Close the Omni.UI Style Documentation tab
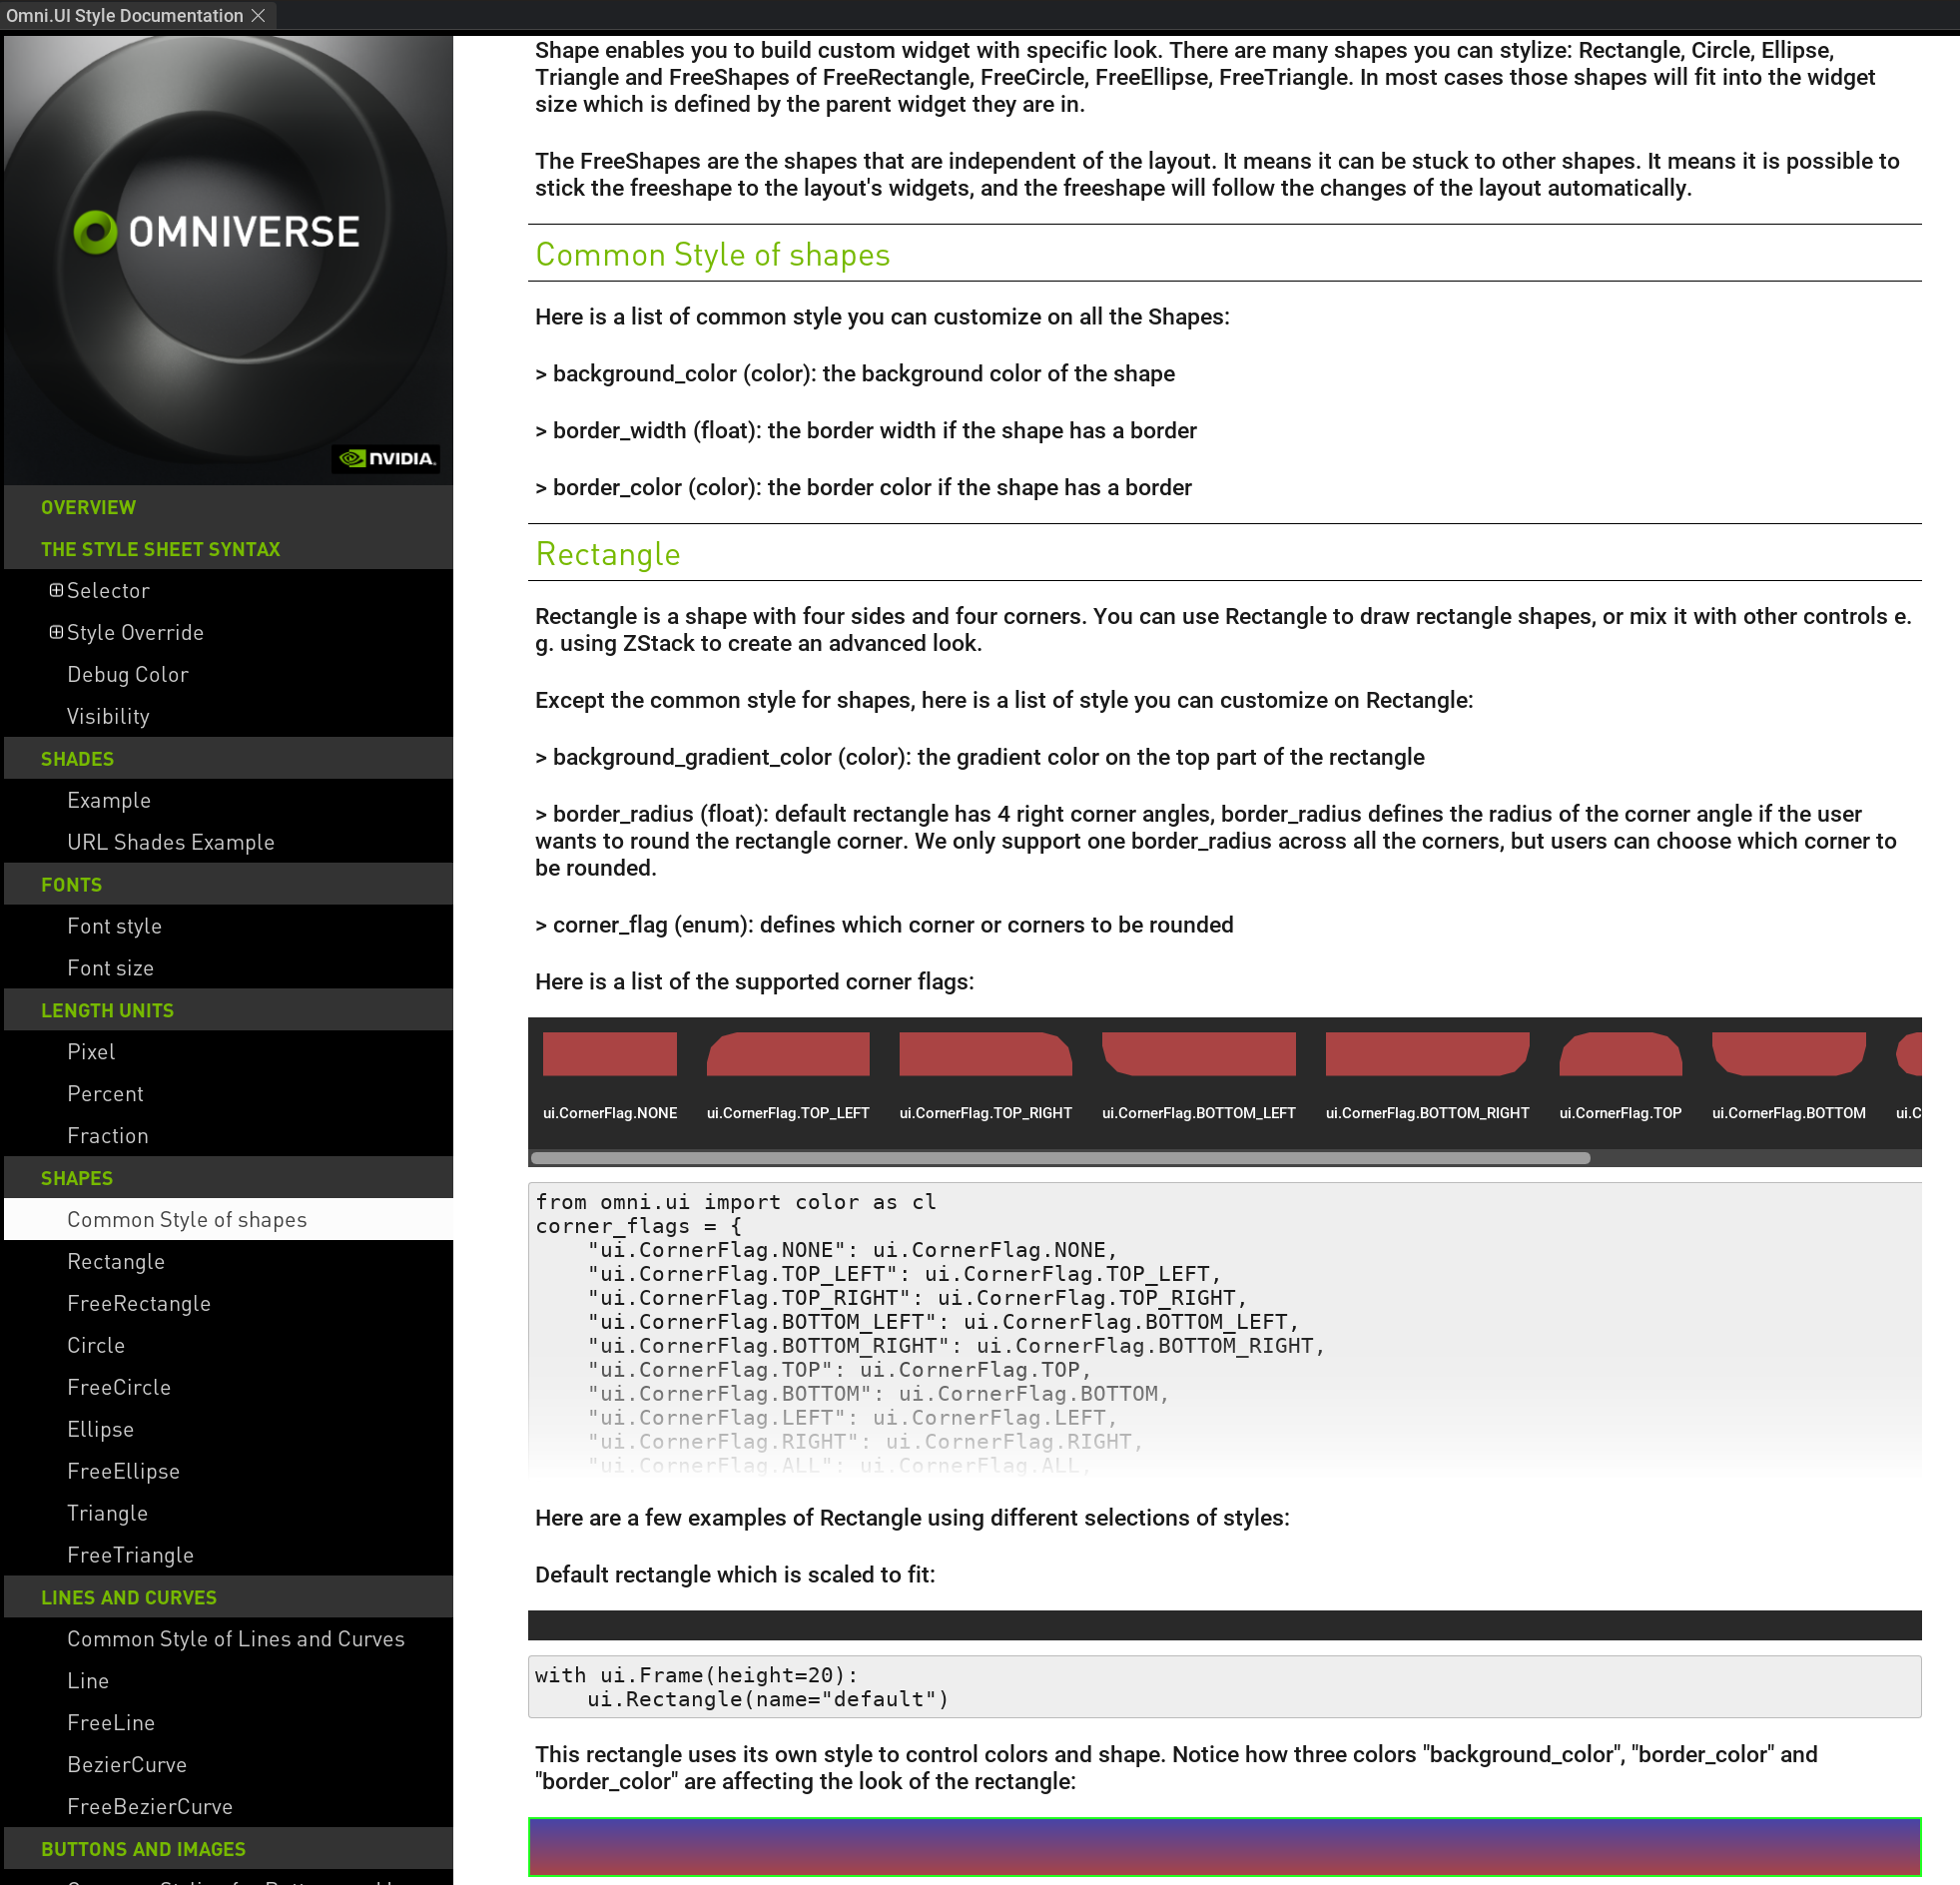This screenshot has width=1960, height=1885. point(258,15)
